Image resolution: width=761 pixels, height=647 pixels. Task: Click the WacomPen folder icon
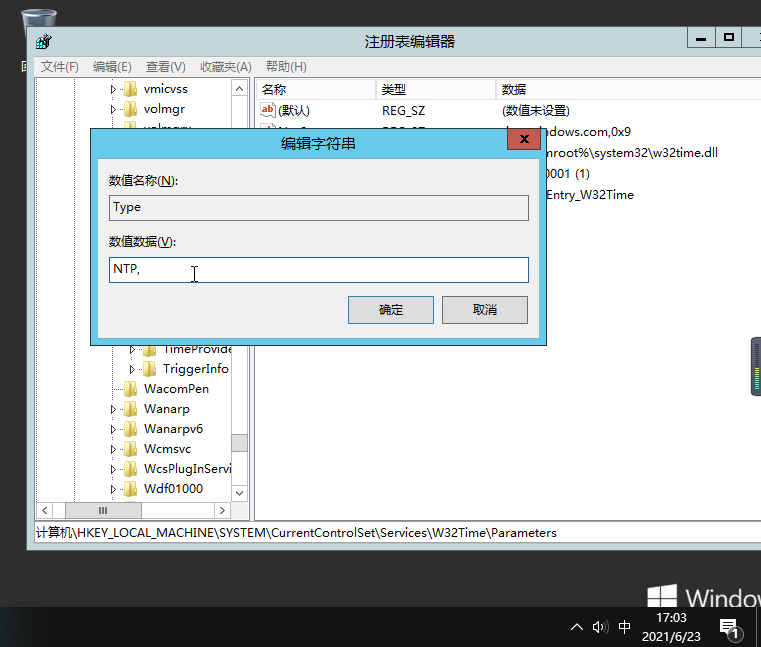click(130, 389)
